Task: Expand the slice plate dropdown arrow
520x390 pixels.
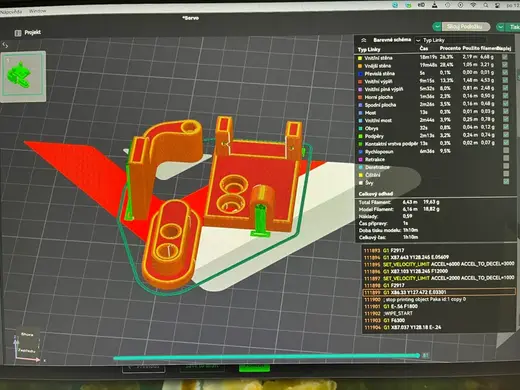Action: (437, 27)
